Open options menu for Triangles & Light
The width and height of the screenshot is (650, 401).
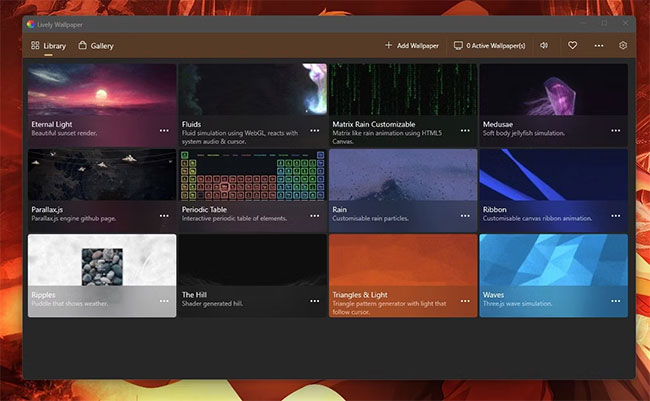click(465, 301)
